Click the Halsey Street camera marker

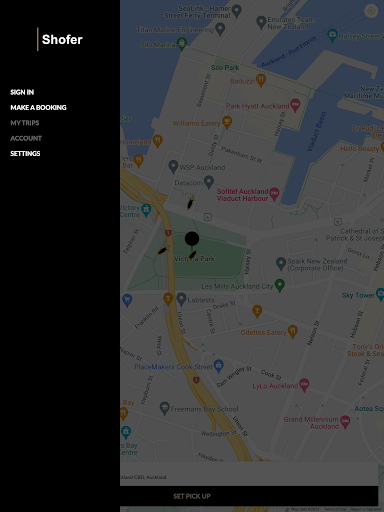click(332, 35)
